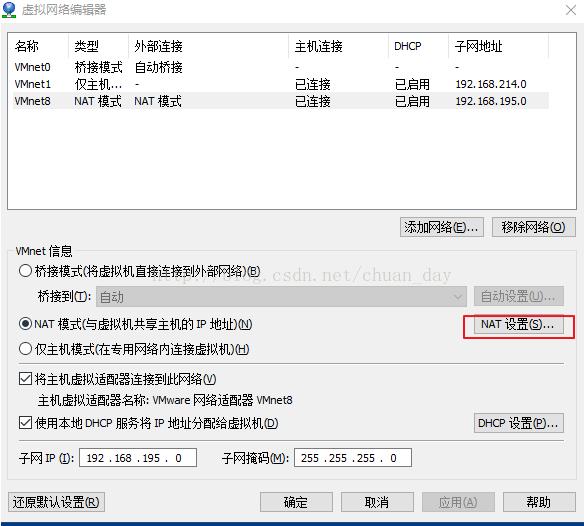Click 移除网络(O) button
The image size is (584, 526).
point(534,227)
